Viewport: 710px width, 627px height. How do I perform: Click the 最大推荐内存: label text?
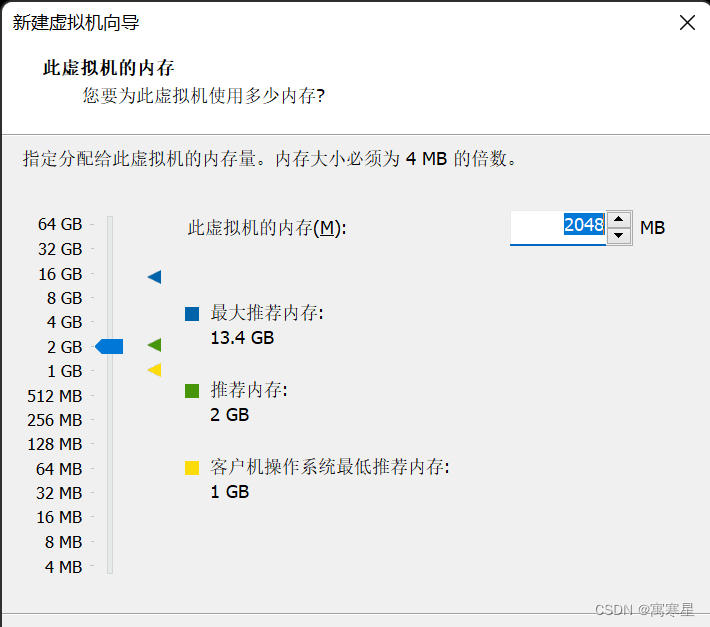click(267, 313)
